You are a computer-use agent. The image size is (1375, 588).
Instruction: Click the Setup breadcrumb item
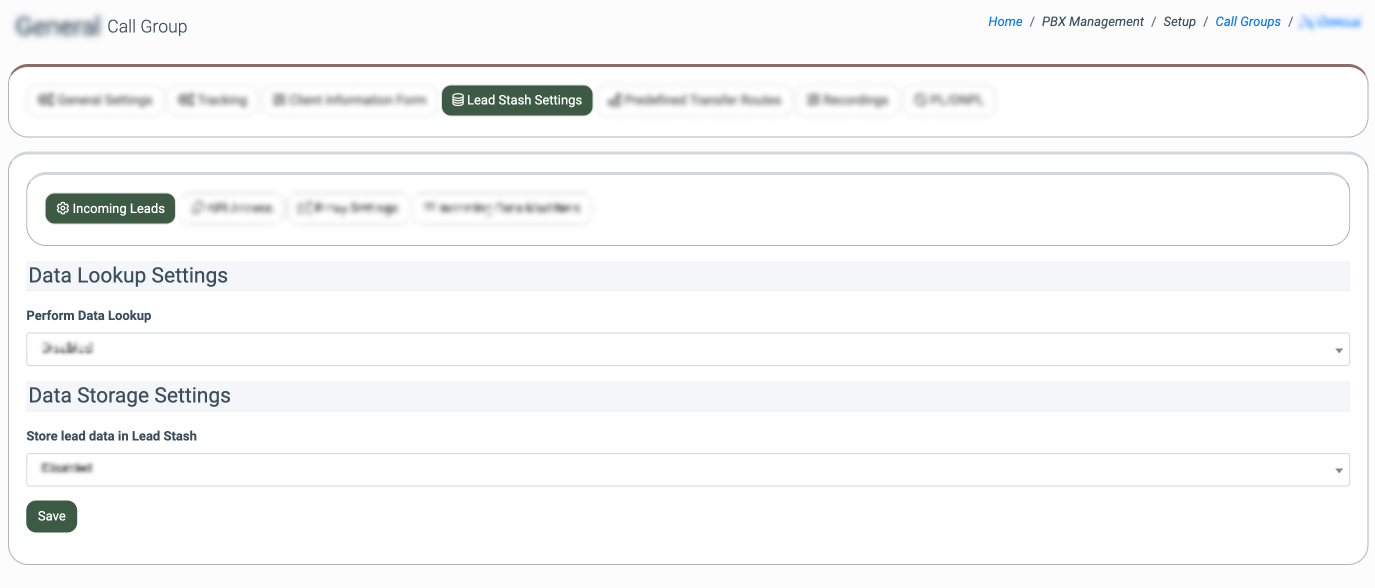1179,22
